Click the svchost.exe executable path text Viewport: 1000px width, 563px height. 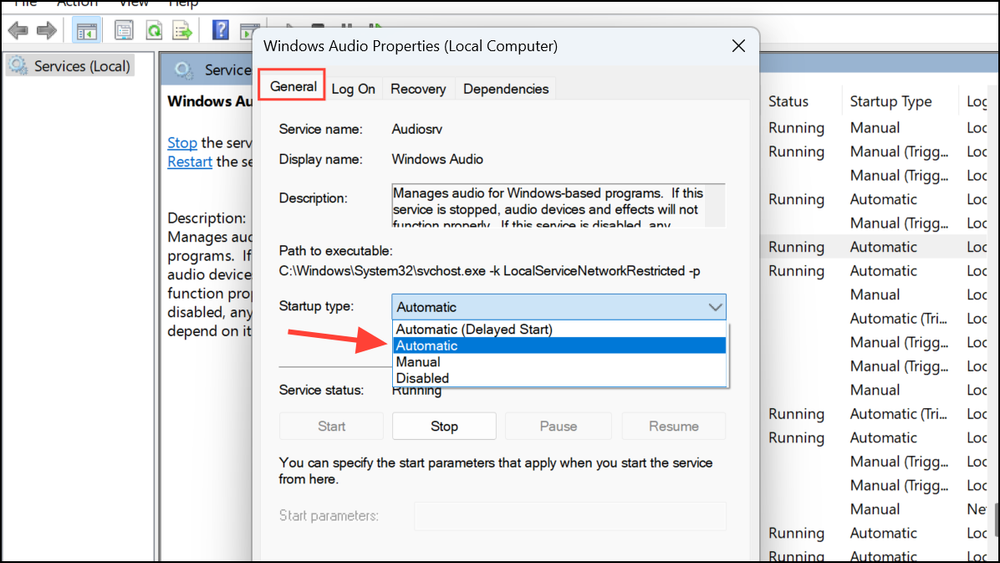(x=489, y=271)
